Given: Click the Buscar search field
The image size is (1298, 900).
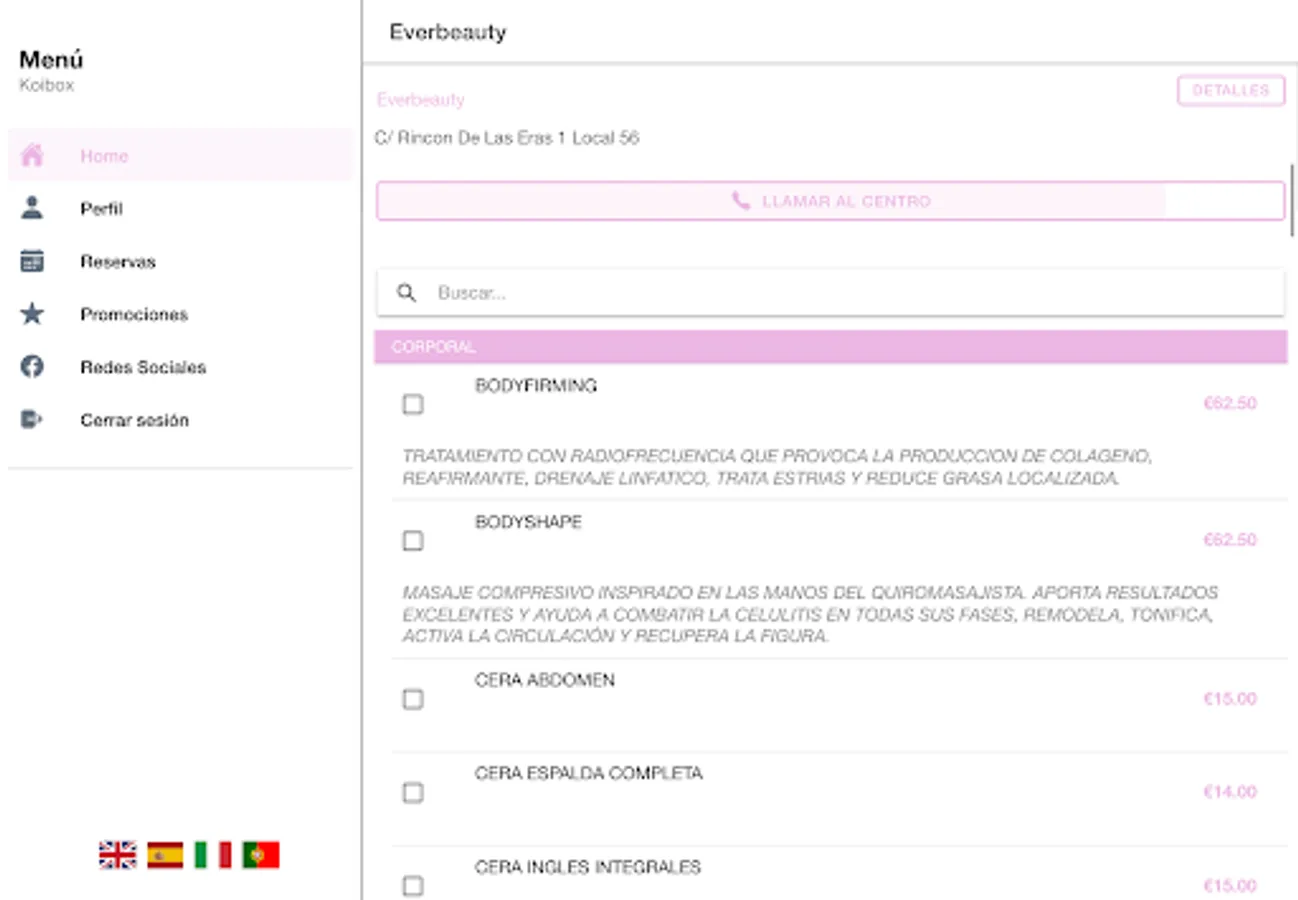Looking at the screenshot, I should coord(850,293).
